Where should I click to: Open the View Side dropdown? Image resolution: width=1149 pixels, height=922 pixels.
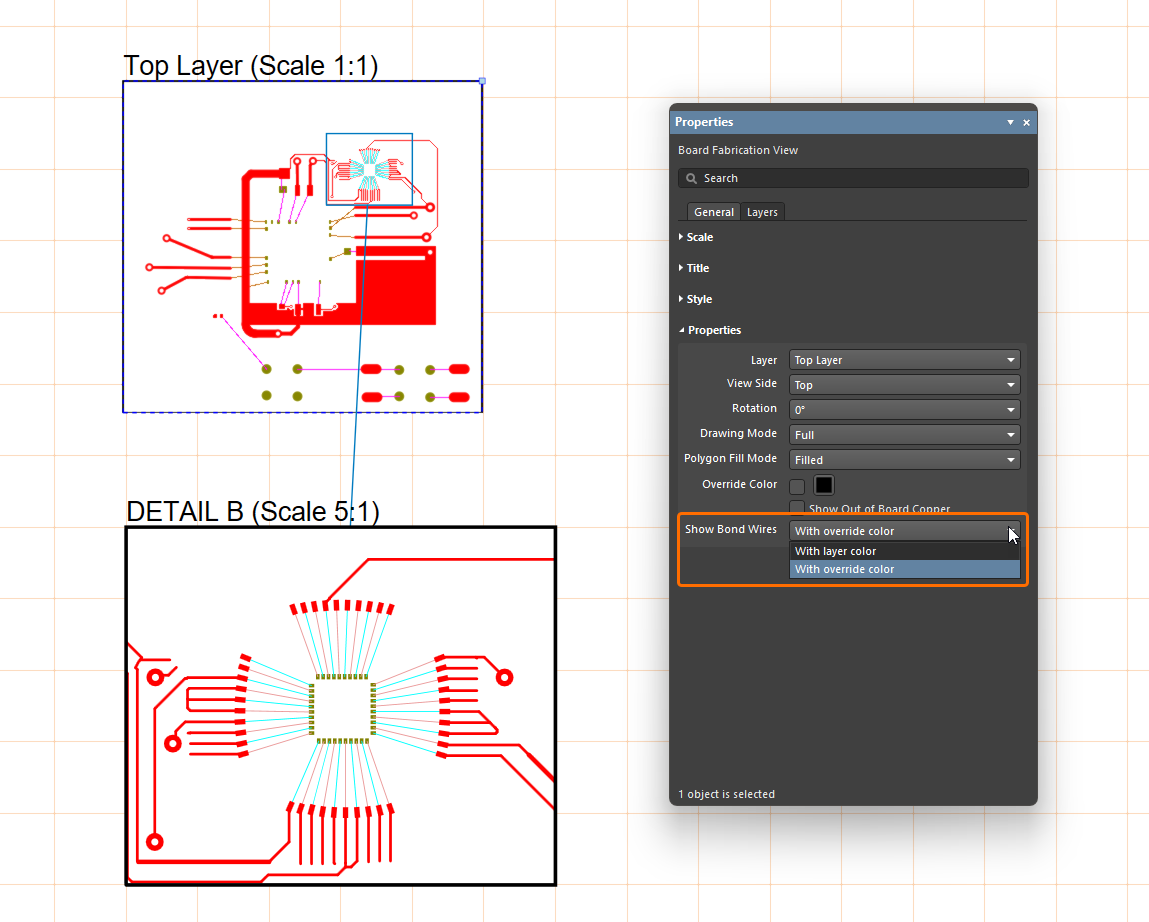pyautogui.click(x=904, y=385)
